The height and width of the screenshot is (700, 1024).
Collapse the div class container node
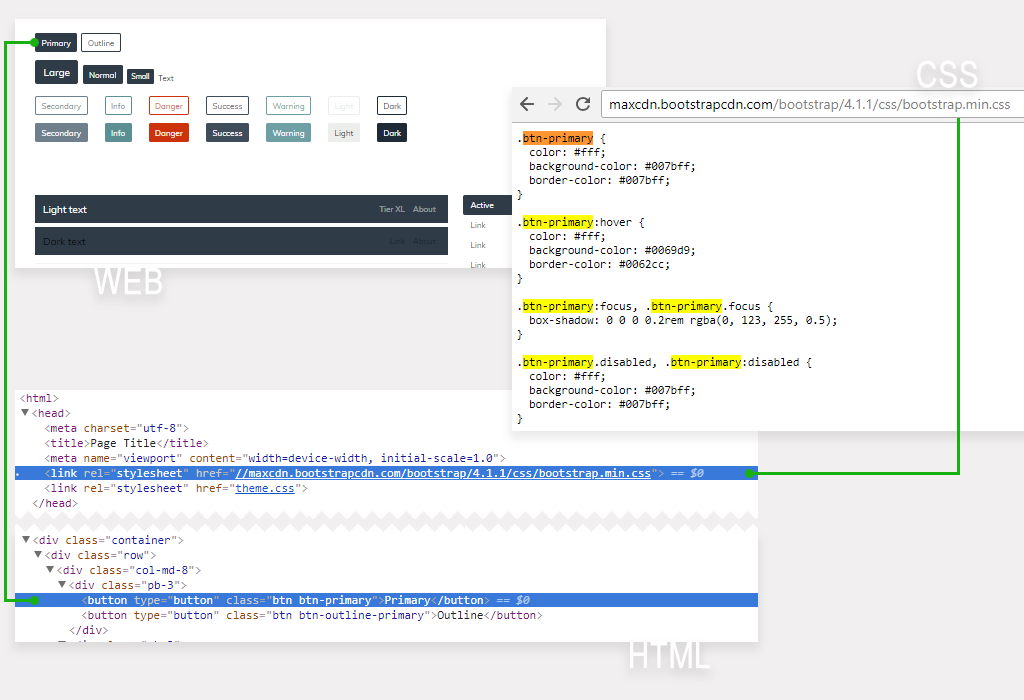coord(24,539)
